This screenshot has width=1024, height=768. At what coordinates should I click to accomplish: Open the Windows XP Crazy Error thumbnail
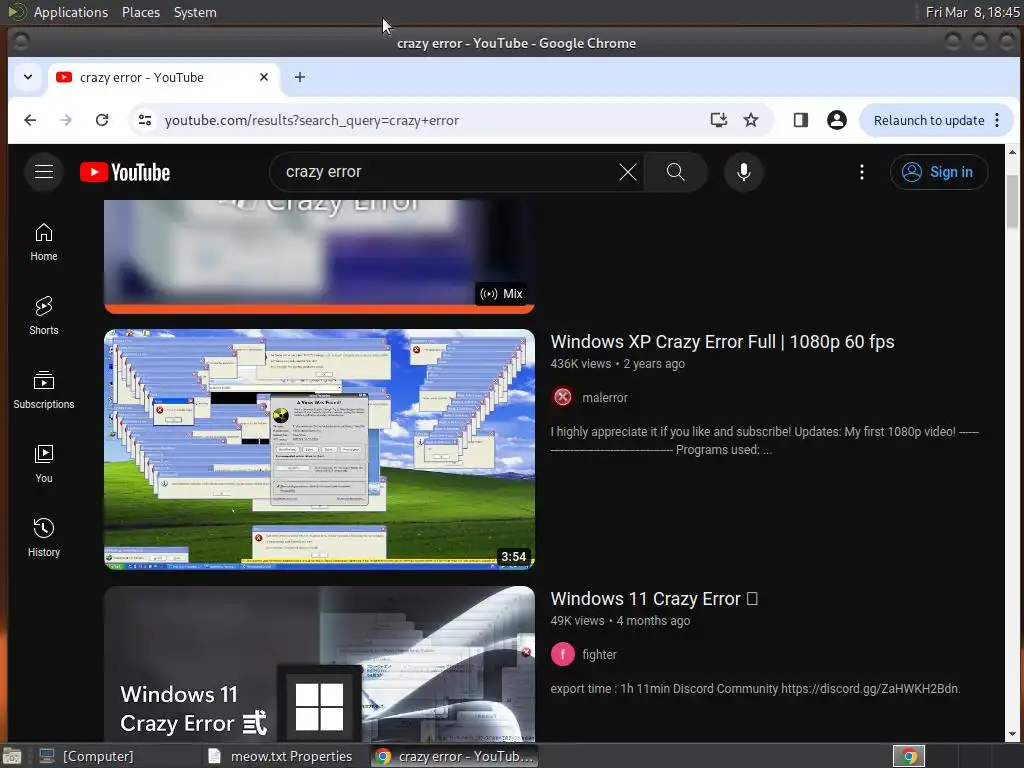click(319, 449)
